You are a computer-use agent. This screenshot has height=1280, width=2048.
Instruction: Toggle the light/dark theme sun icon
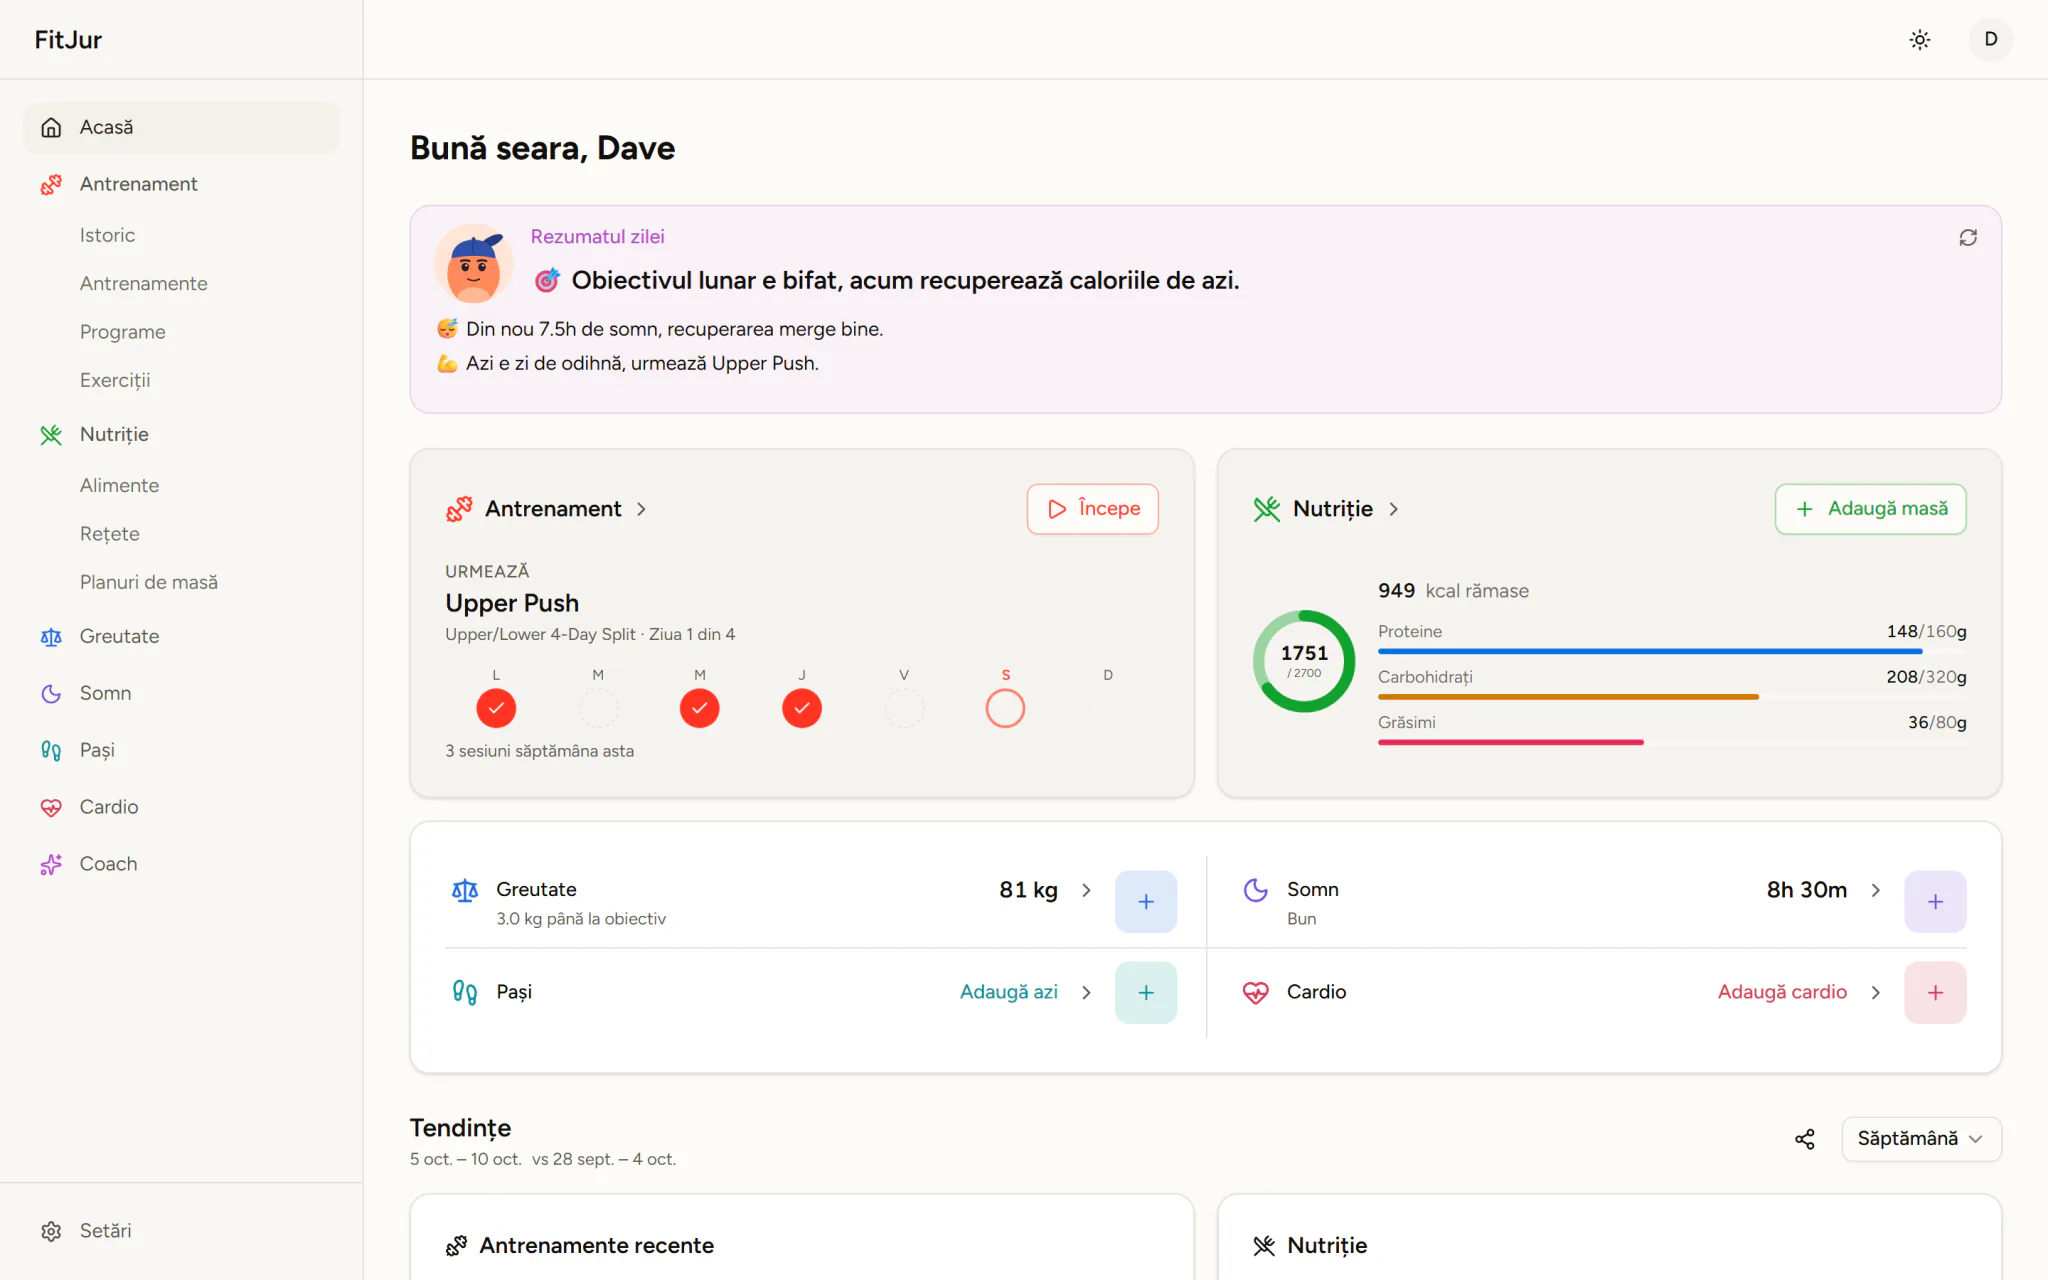1919,40
